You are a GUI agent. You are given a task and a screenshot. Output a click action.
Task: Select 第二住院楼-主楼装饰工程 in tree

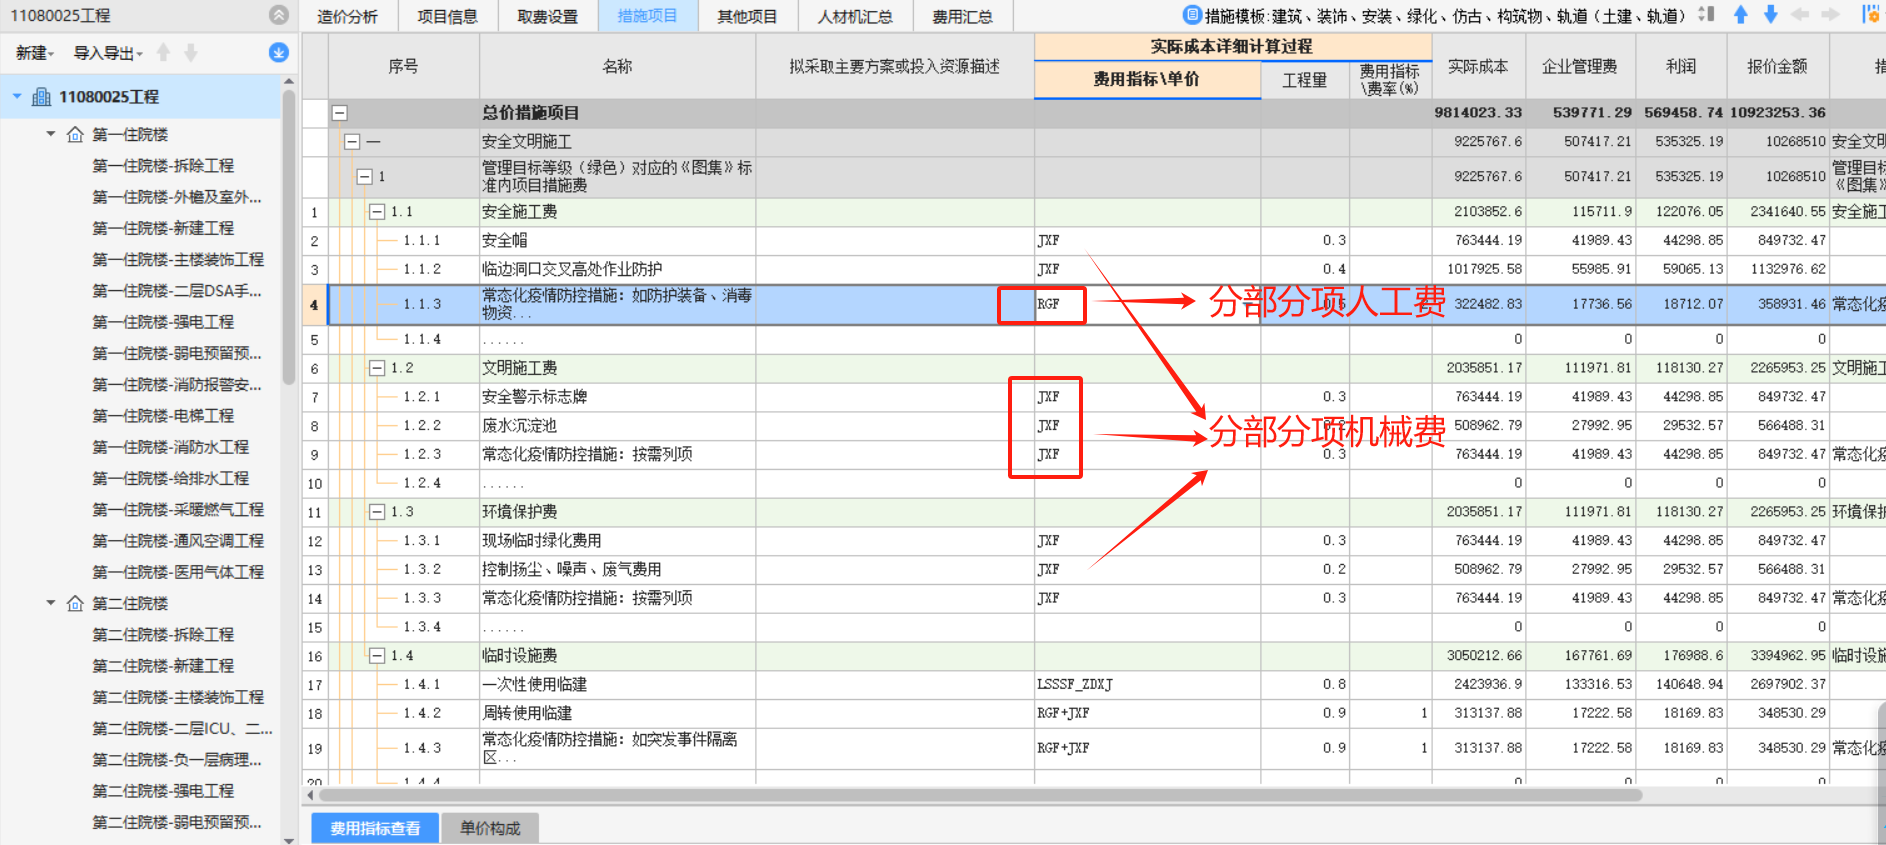coord(178,697)
